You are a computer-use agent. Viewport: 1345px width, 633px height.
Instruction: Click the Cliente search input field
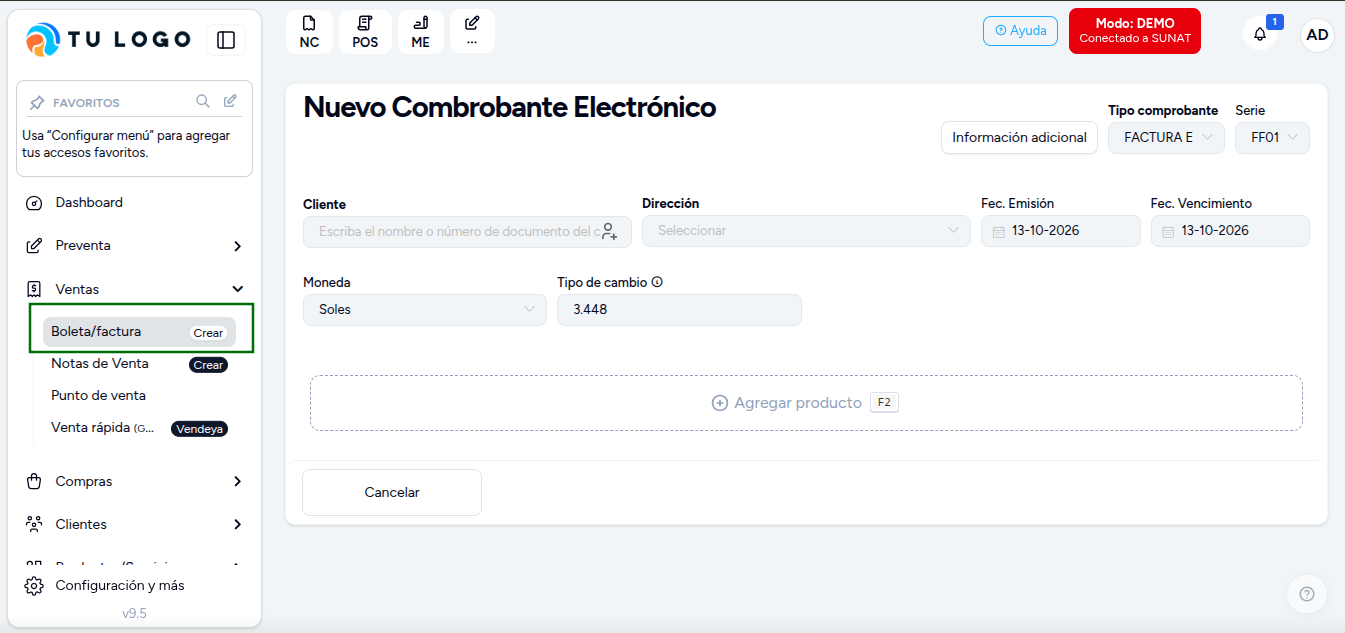pos(467,231)
